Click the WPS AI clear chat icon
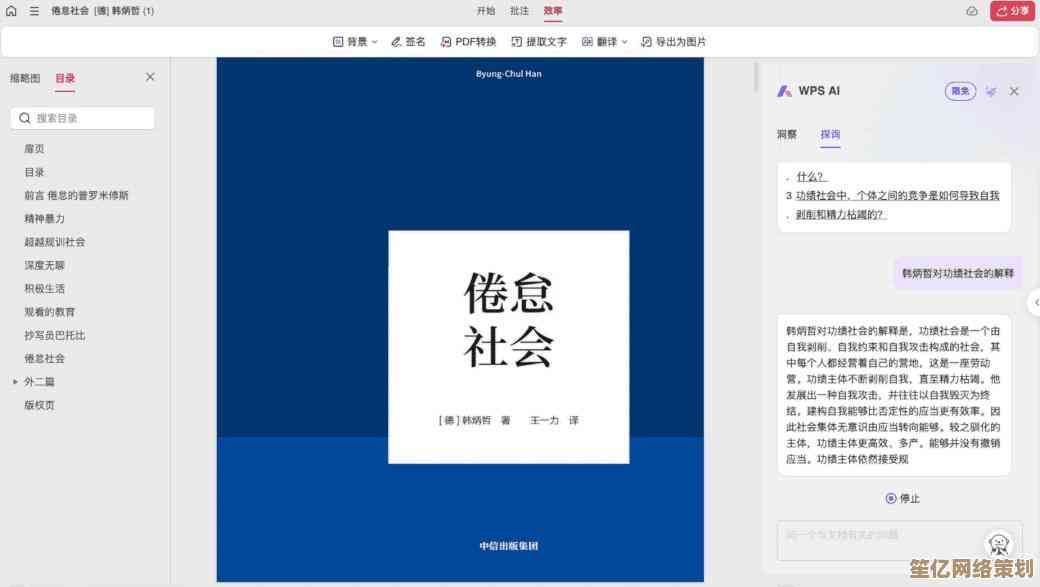Screen dimensions: 1040x587 990,91
